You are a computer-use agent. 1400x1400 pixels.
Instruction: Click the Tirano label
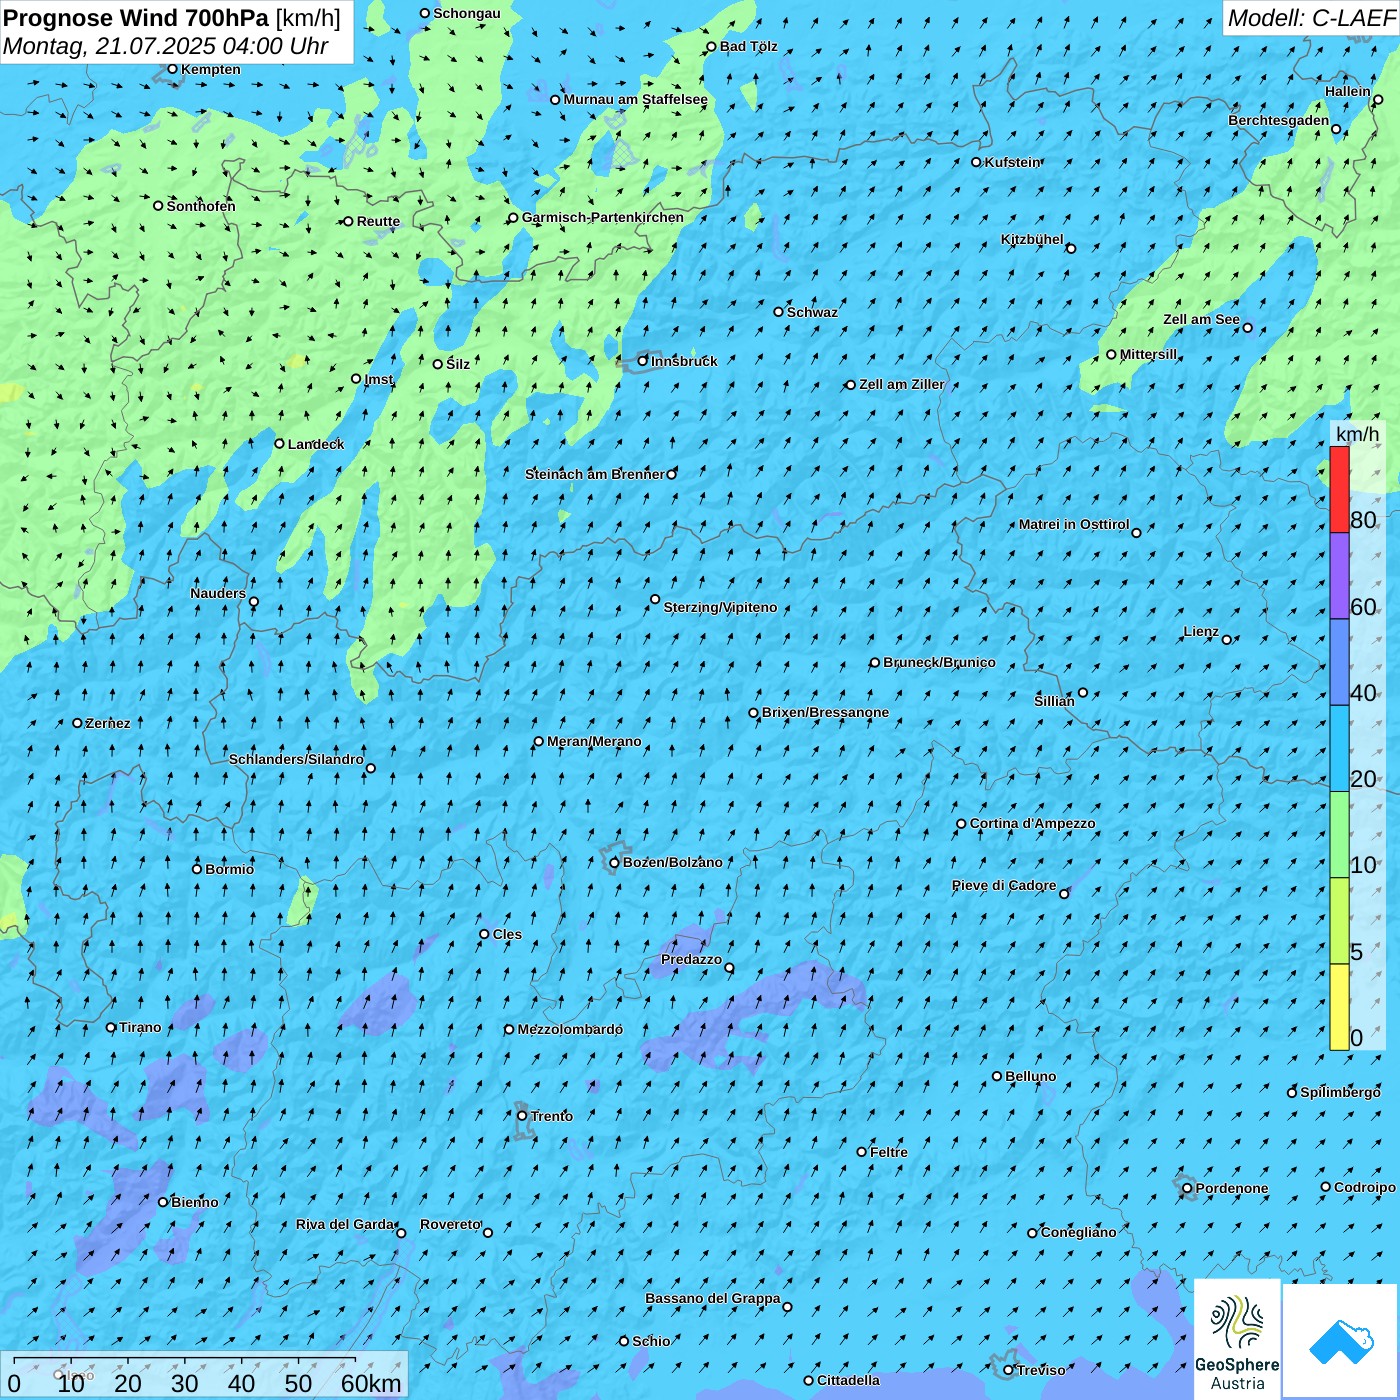[x=140, y=1027]
